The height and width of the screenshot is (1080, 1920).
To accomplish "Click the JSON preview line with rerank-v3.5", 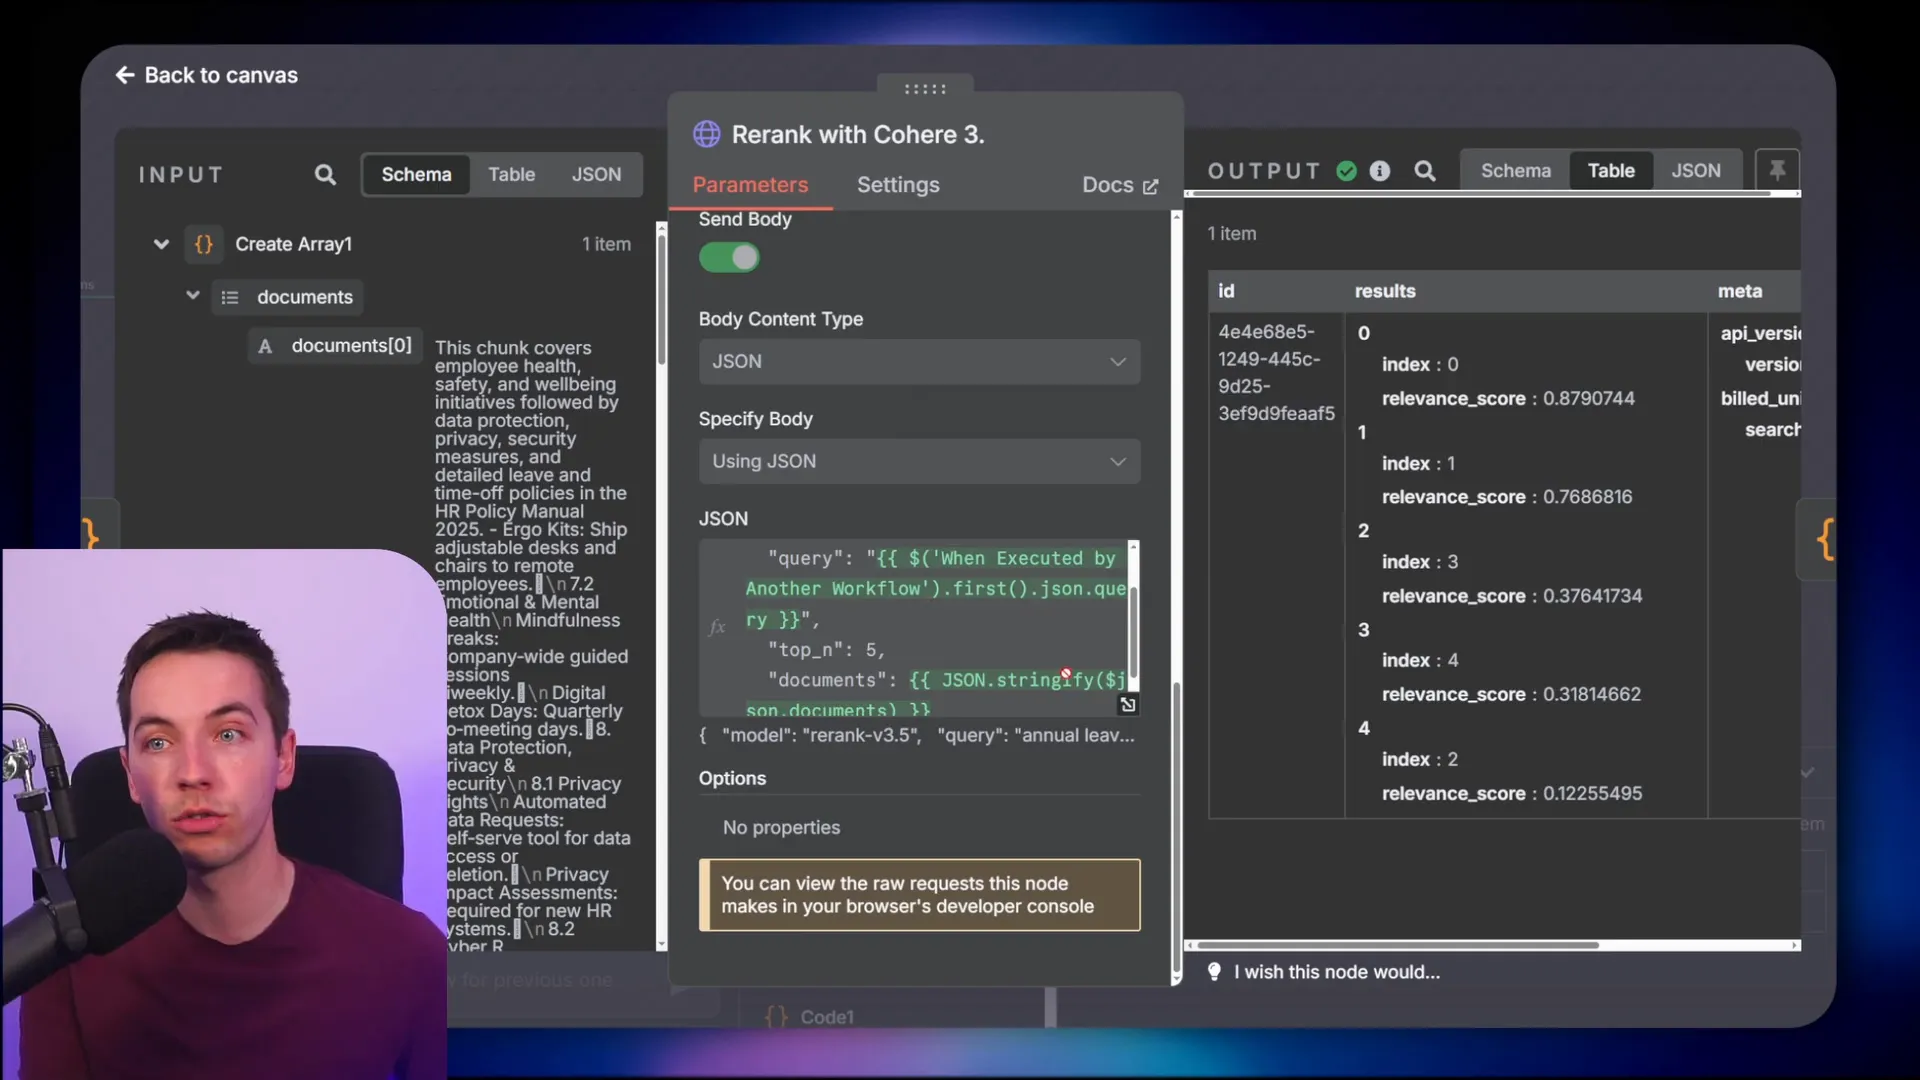I will click(917, 736).
